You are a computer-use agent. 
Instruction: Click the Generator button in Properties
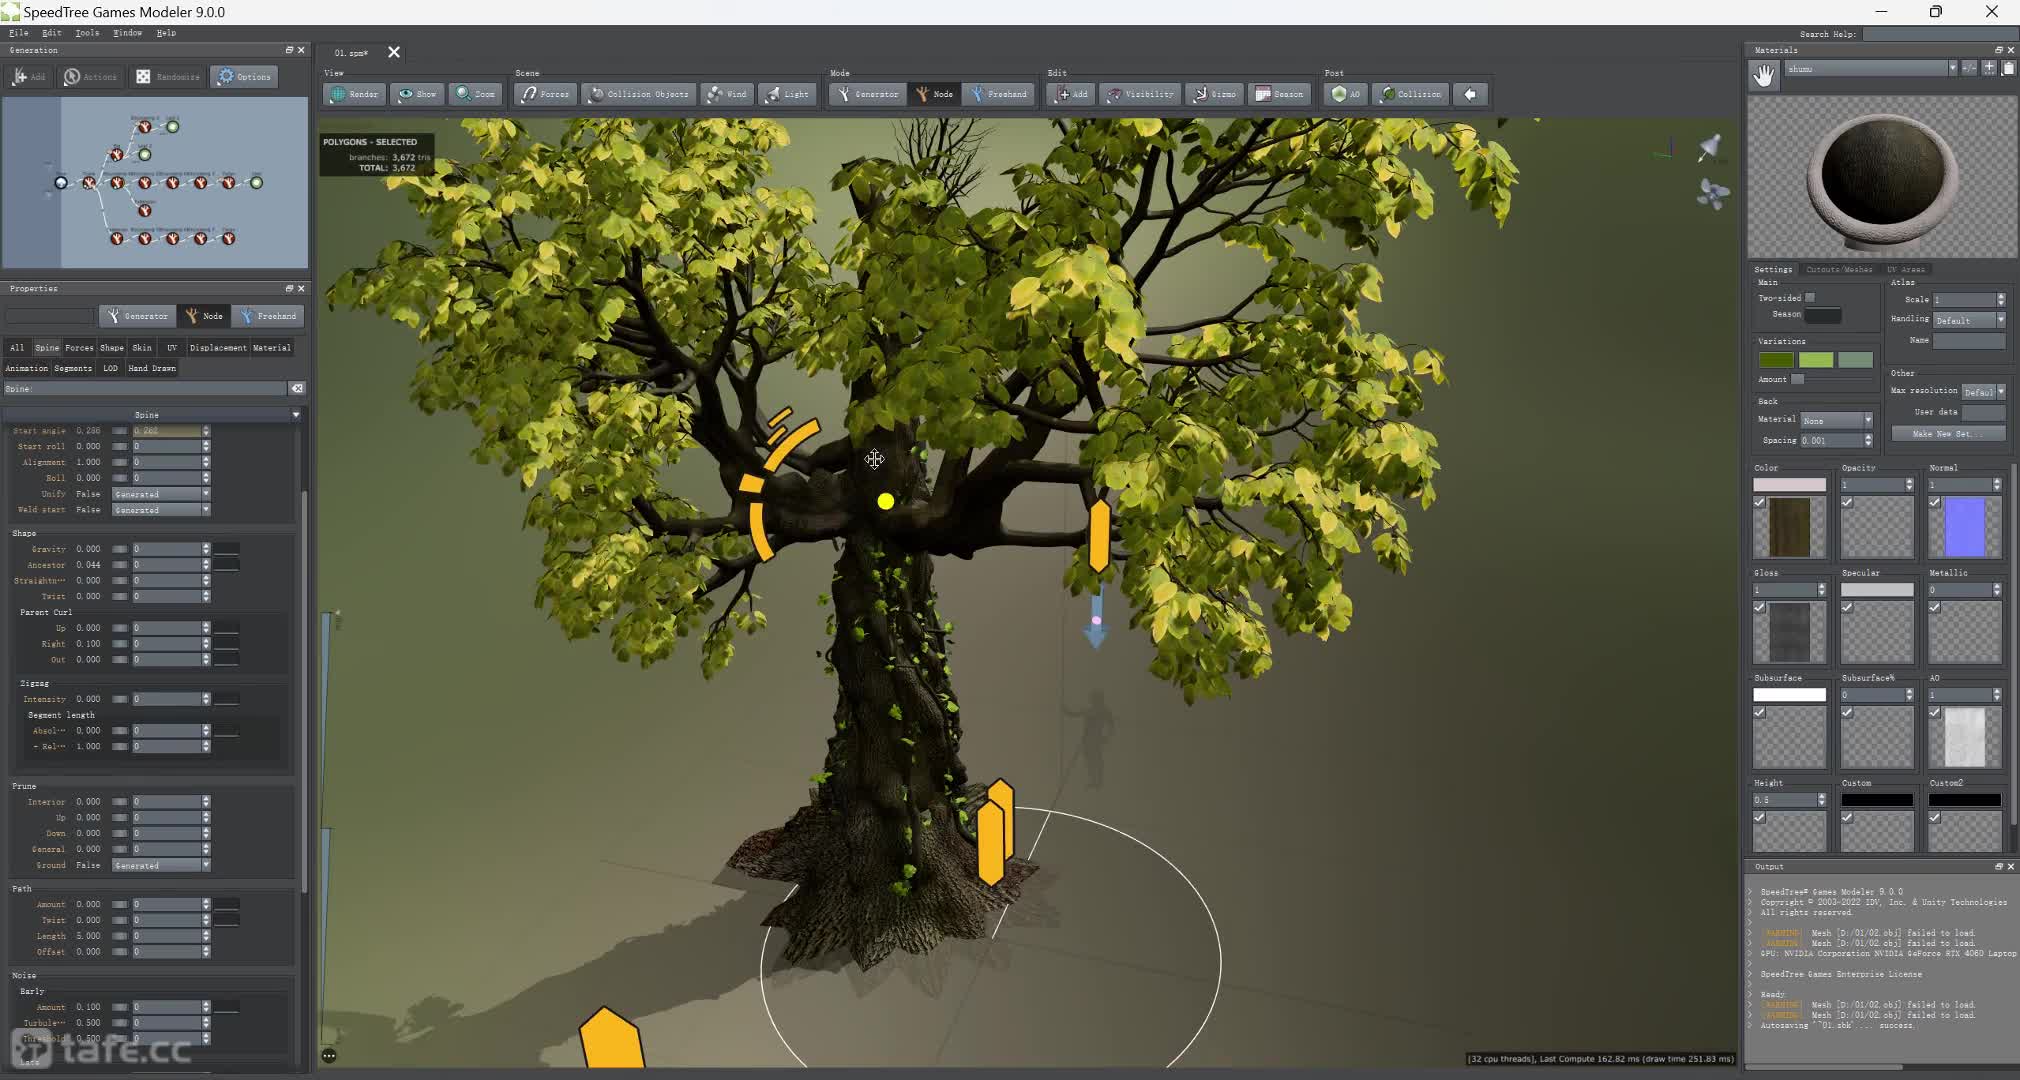[x=137, y=316]
